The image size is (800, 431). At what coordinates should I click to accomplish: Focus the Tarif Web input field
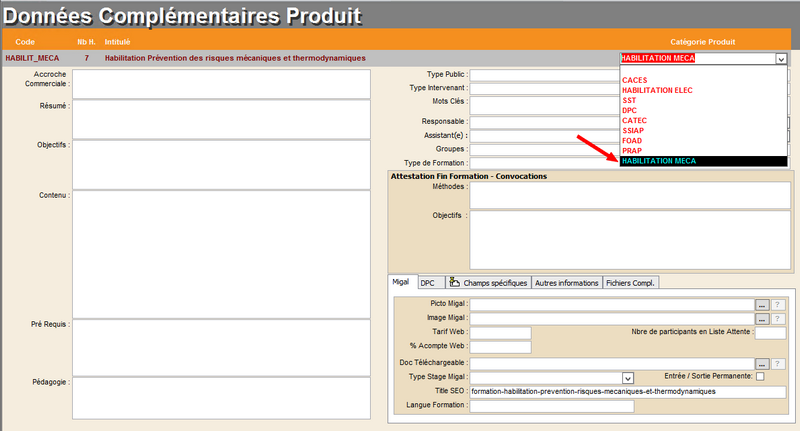pyautogui.click(x=500, y=333)
